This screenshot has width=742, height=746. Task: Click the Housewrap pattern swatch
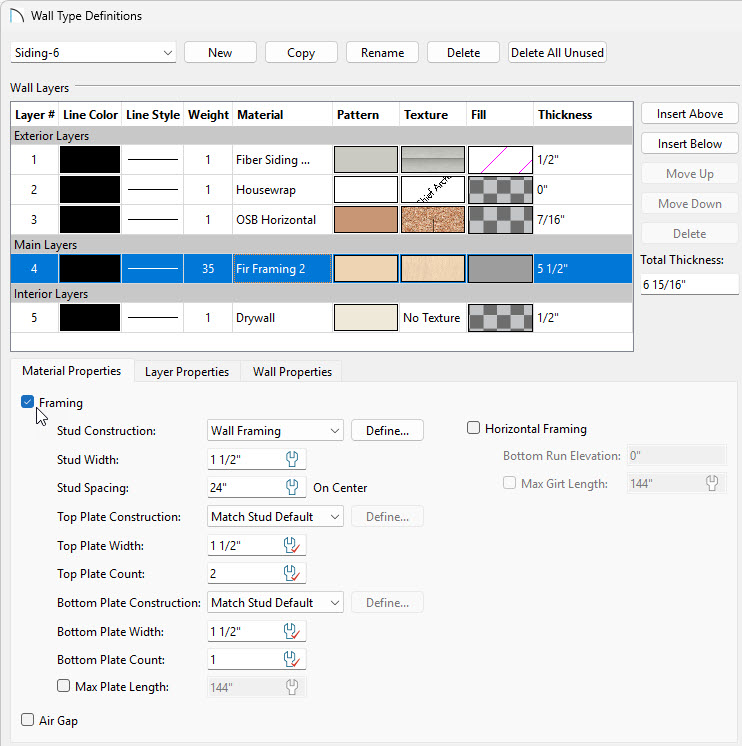coord(366,189)
